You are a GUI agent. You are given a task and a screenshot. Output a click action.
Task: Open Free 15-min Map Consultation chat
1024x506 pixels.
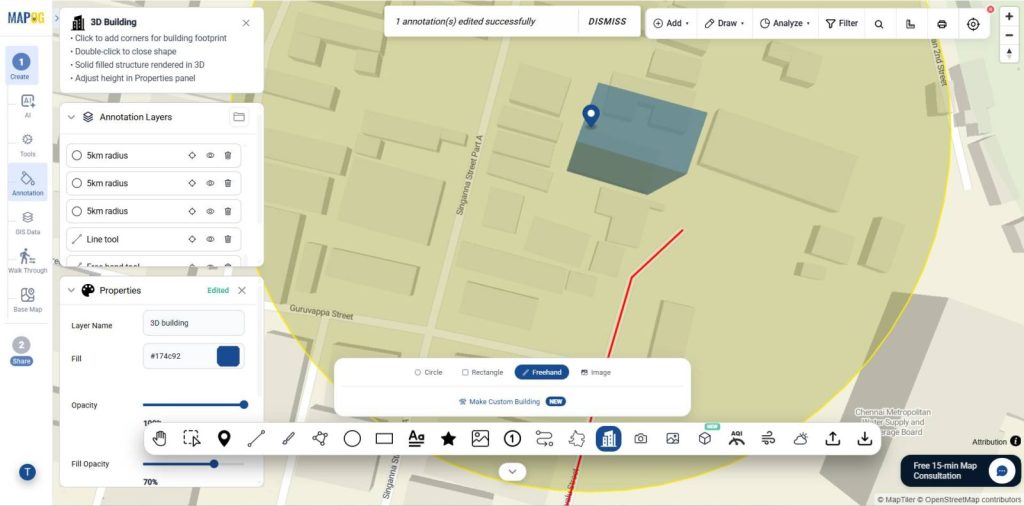click(961, 471)
